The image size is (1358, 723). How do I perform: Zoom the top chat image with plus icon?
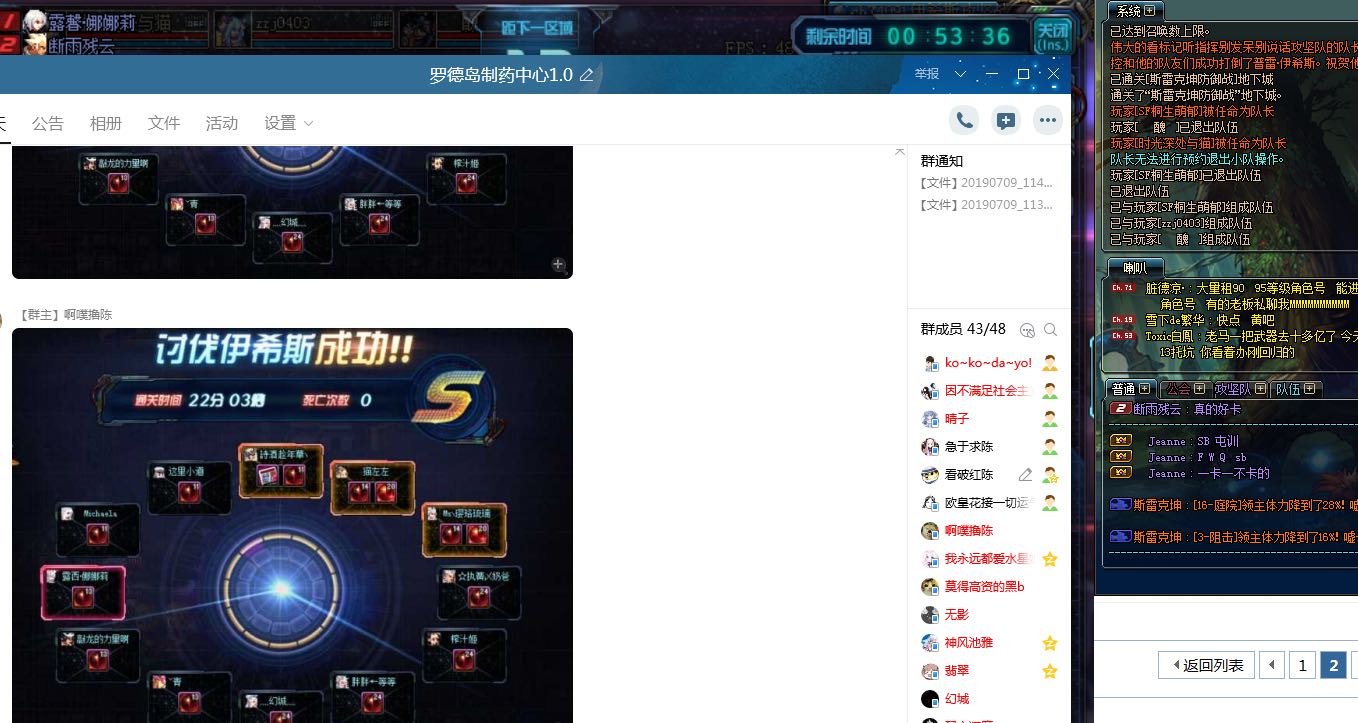coord(558,265)
